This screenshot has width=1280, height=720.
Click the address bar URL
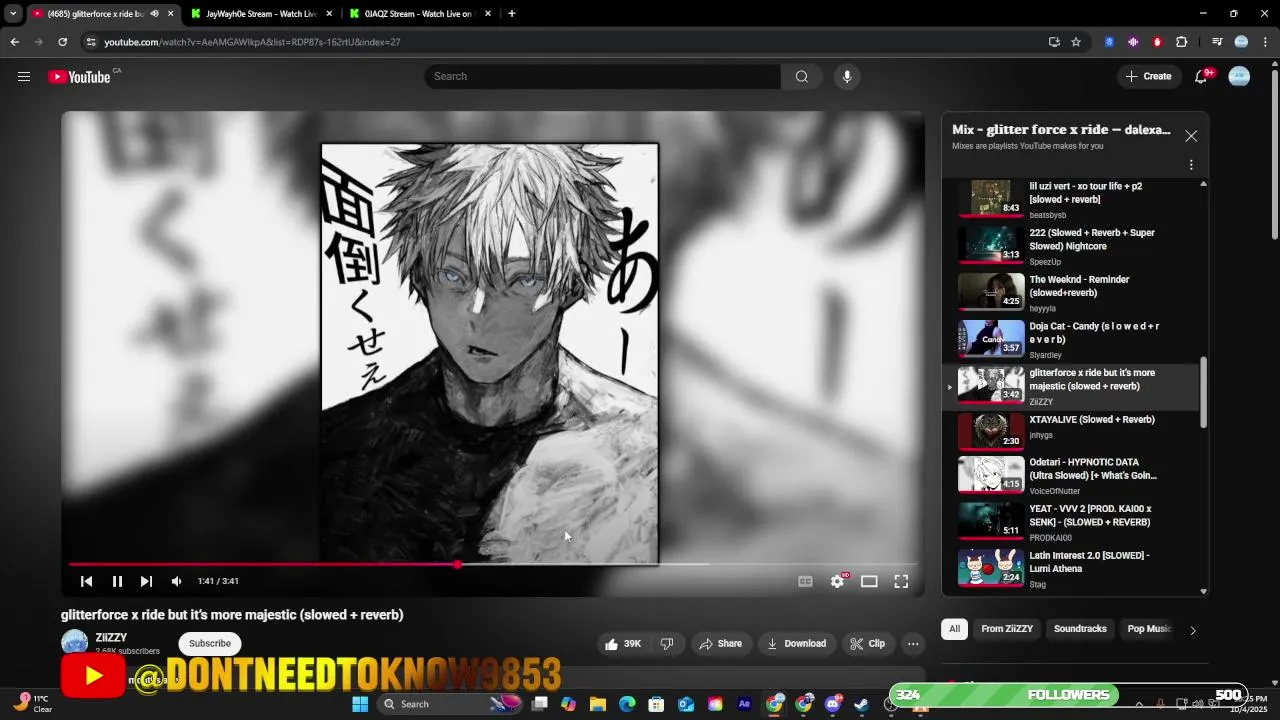pos(253,42)
